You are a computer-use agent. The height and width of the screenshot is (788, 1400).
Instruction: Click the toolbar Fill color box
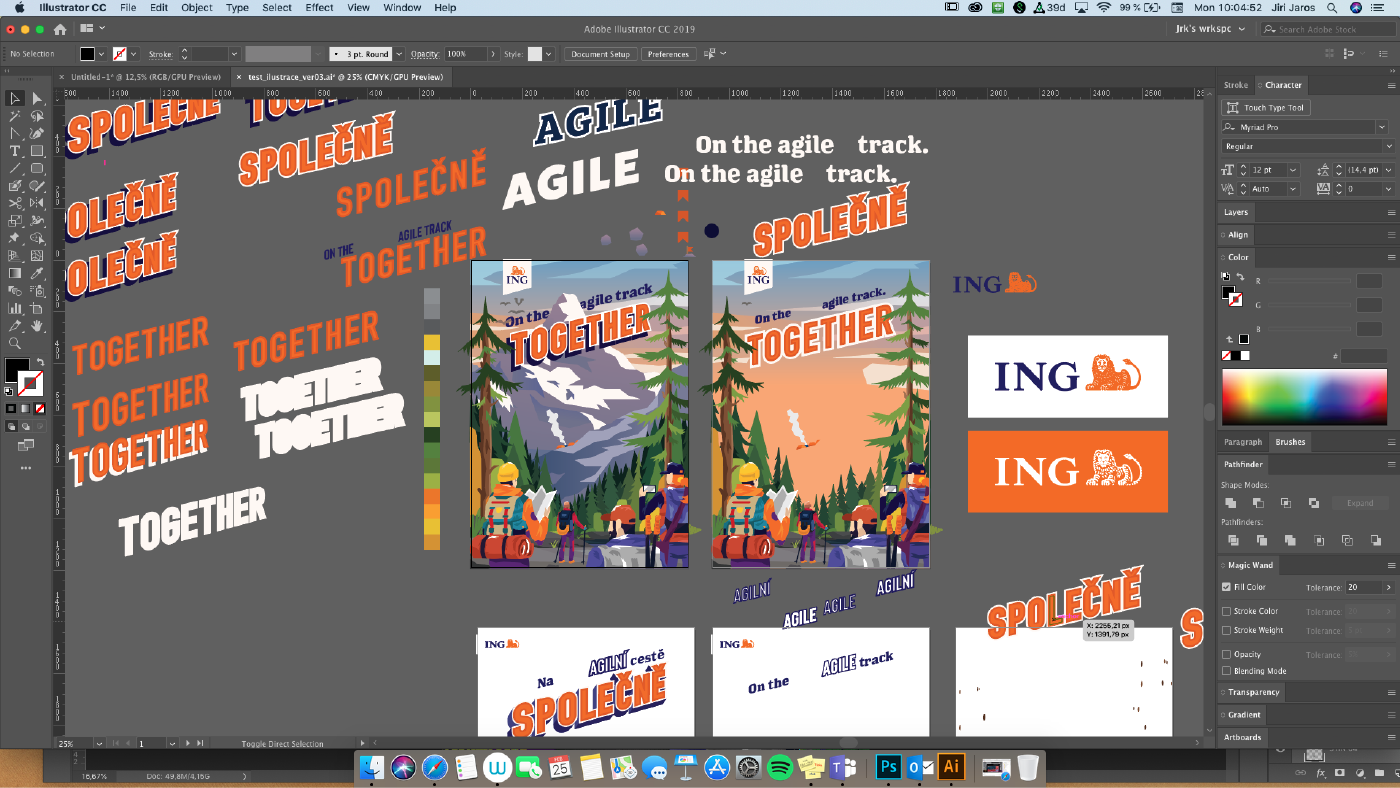[x=17, y=370]
